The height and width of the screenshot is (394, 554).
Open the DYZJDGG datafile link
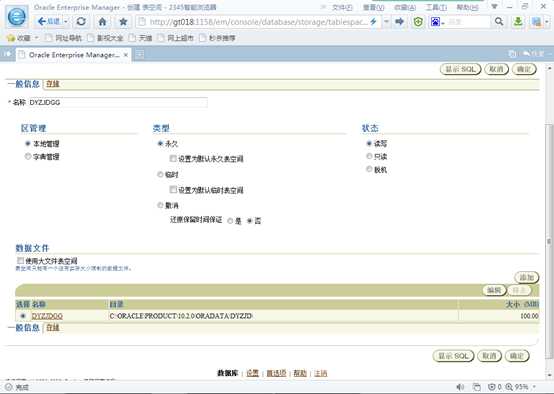coord(47,316)
